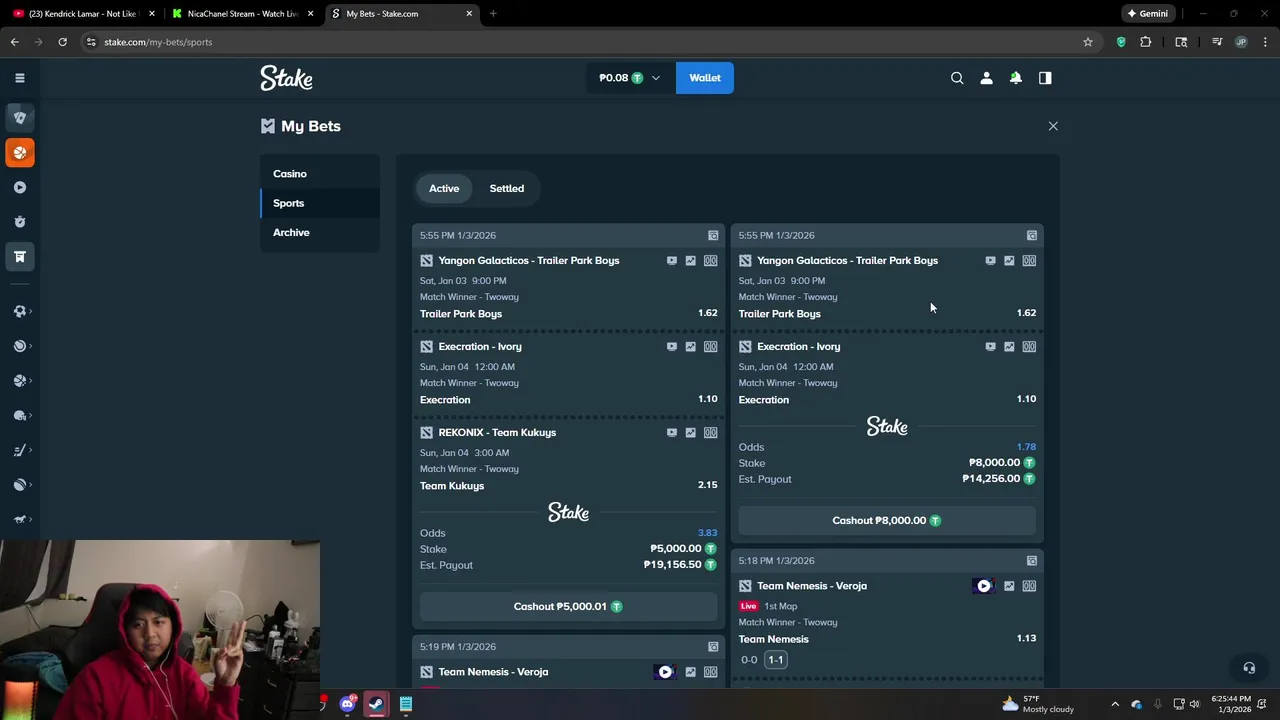Open Tennis icon in sports sidebar
Image resolution: width=1280 pixels, height=720 pixels.
coord(19,346)
